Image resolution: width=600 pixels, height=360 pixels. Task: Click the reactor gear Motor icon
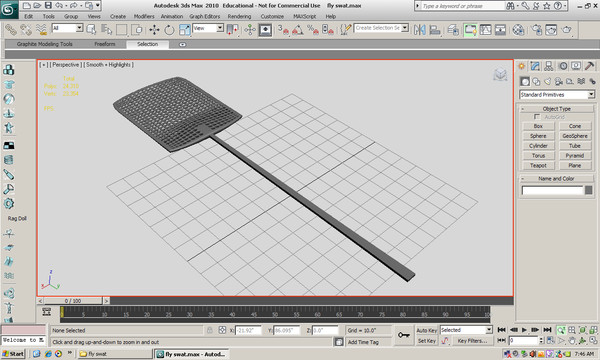click(x=9, y=204)
